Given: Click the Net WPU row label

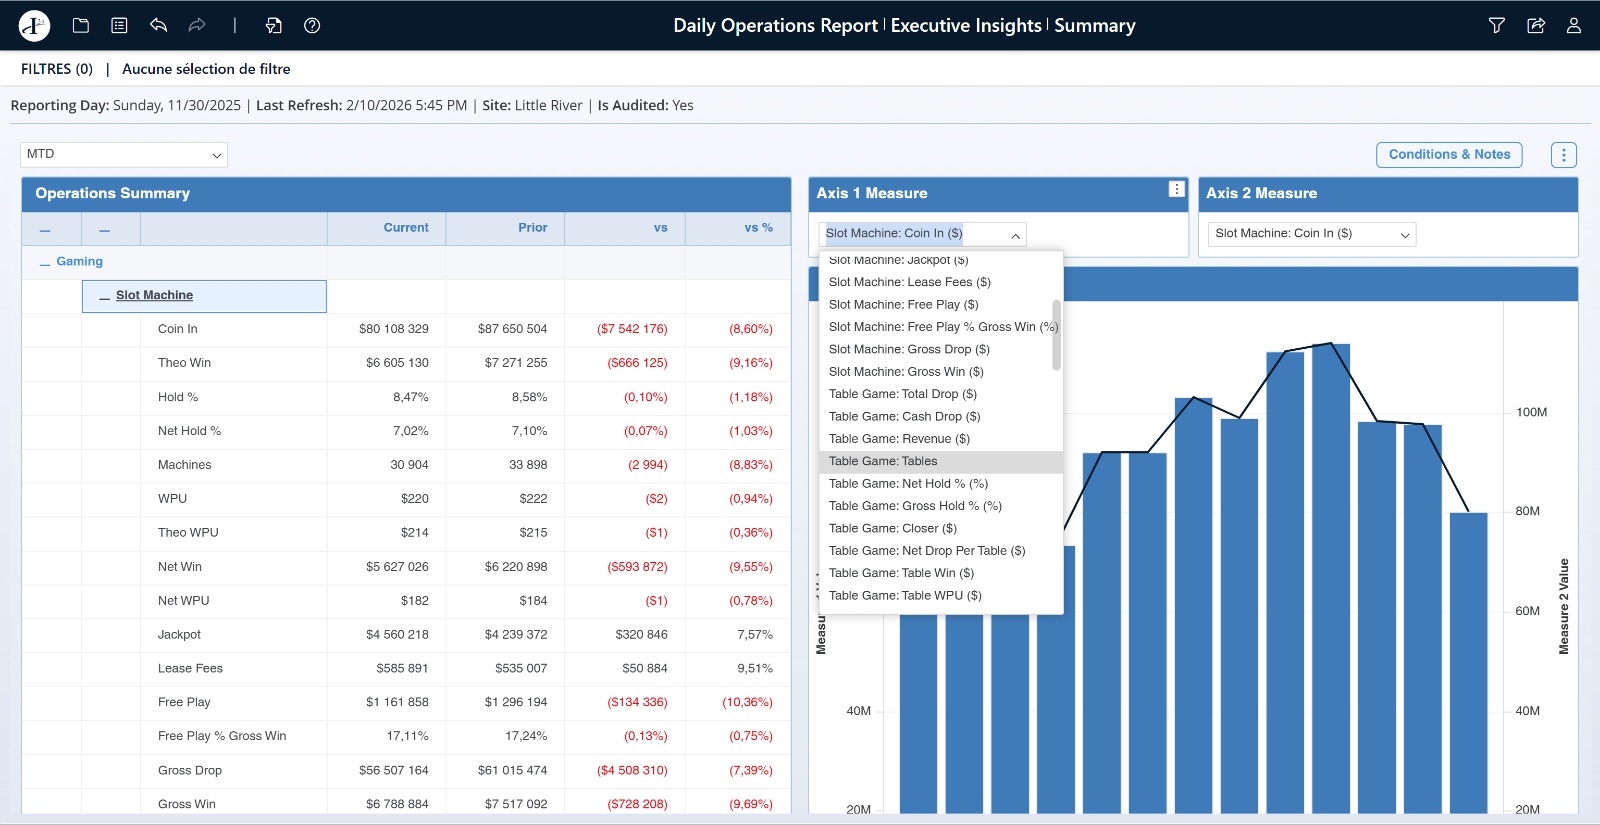Looking at the screenshot, I should coord(183,601).
